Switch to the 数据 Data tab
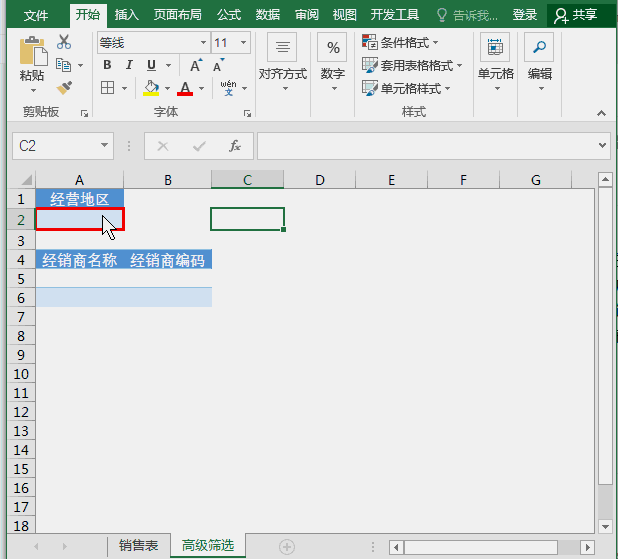The image size is (618, 559). (268, 15)
